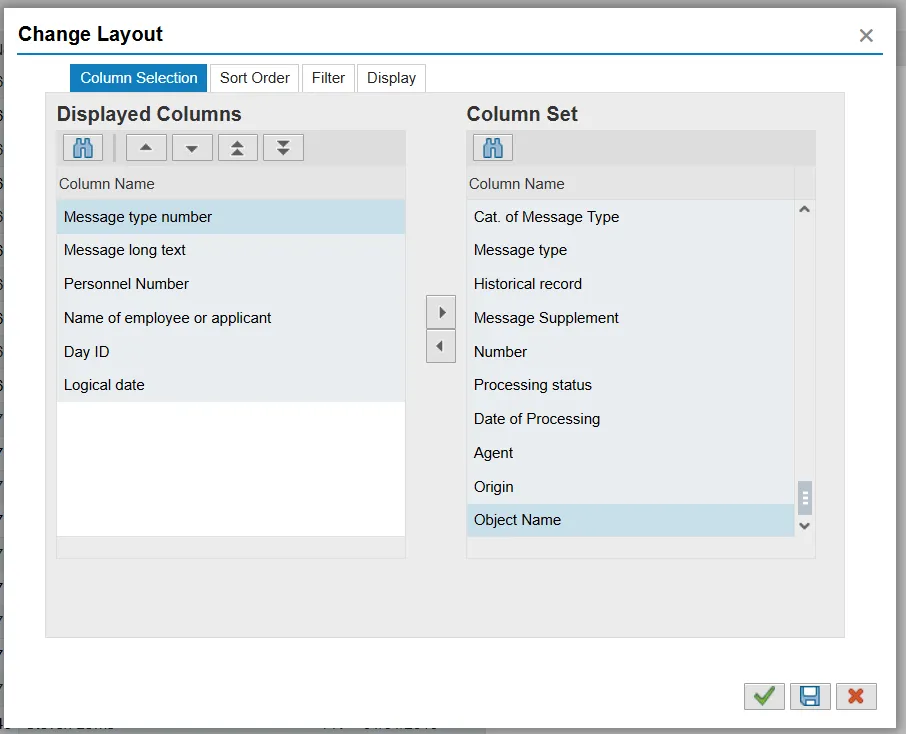Select 'Processing status' in Column Set

(x=630, y=385)
